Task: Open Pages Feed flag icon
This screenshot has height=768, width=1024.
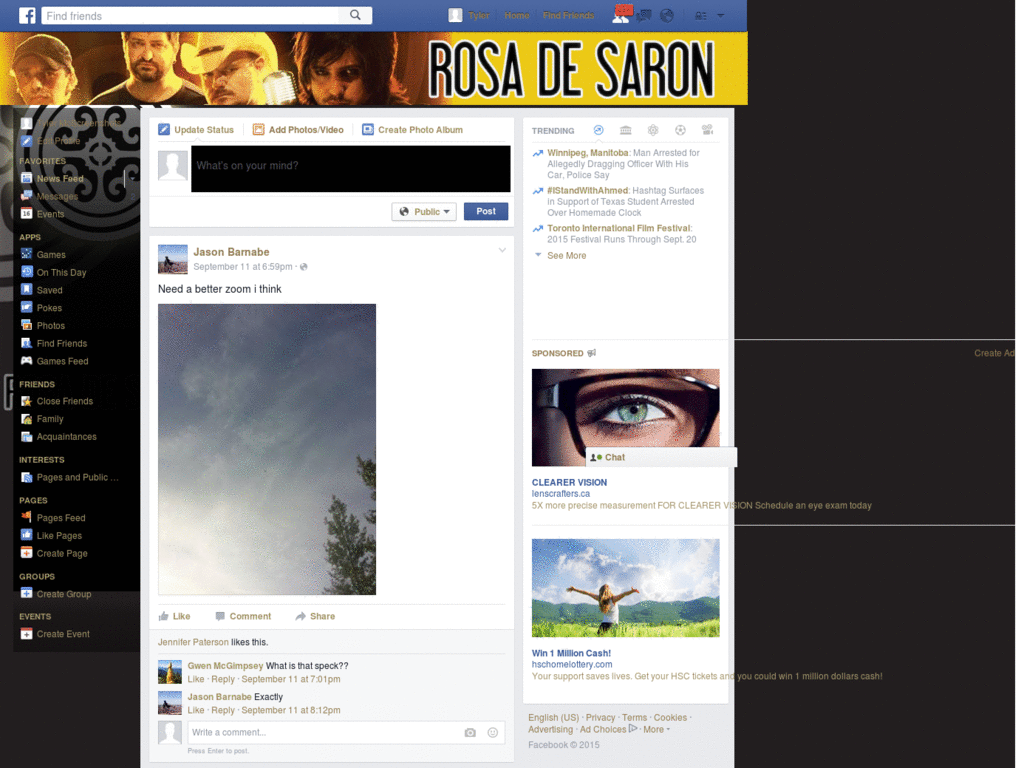Action: [27, 517]
